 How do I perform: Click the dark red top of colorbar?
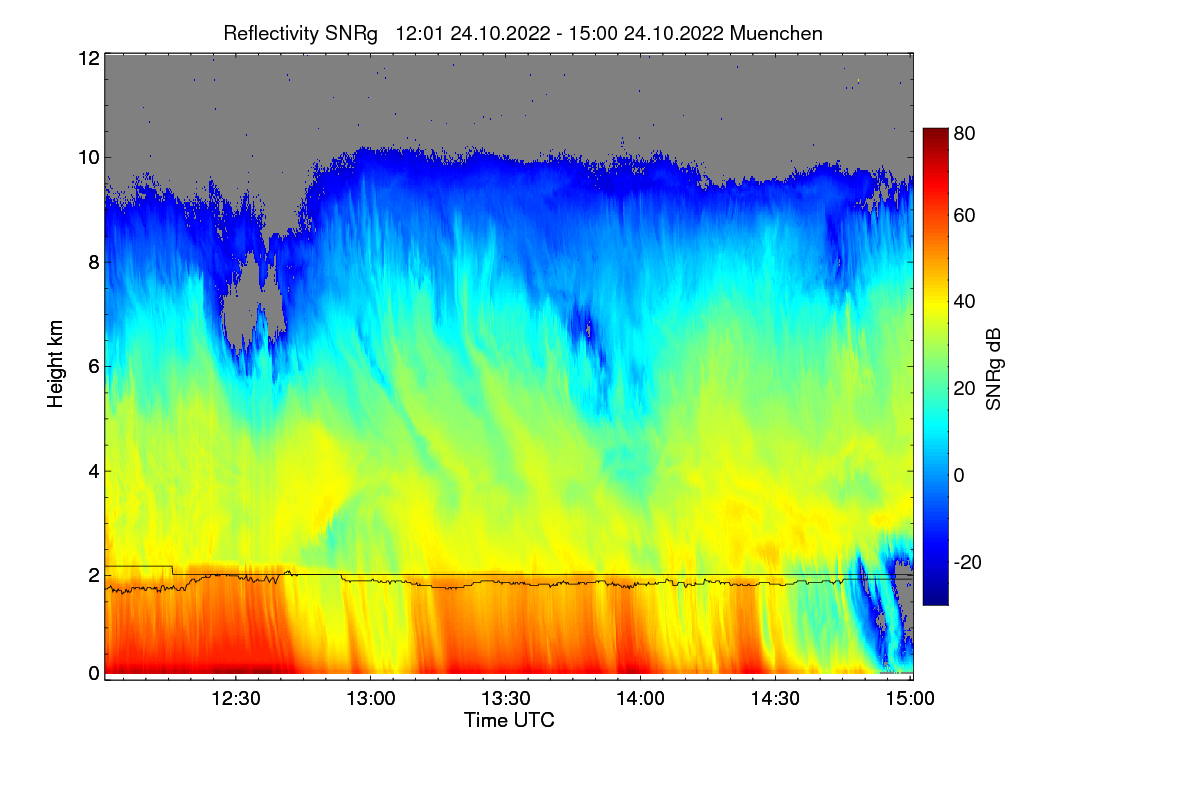pos(934,135)
